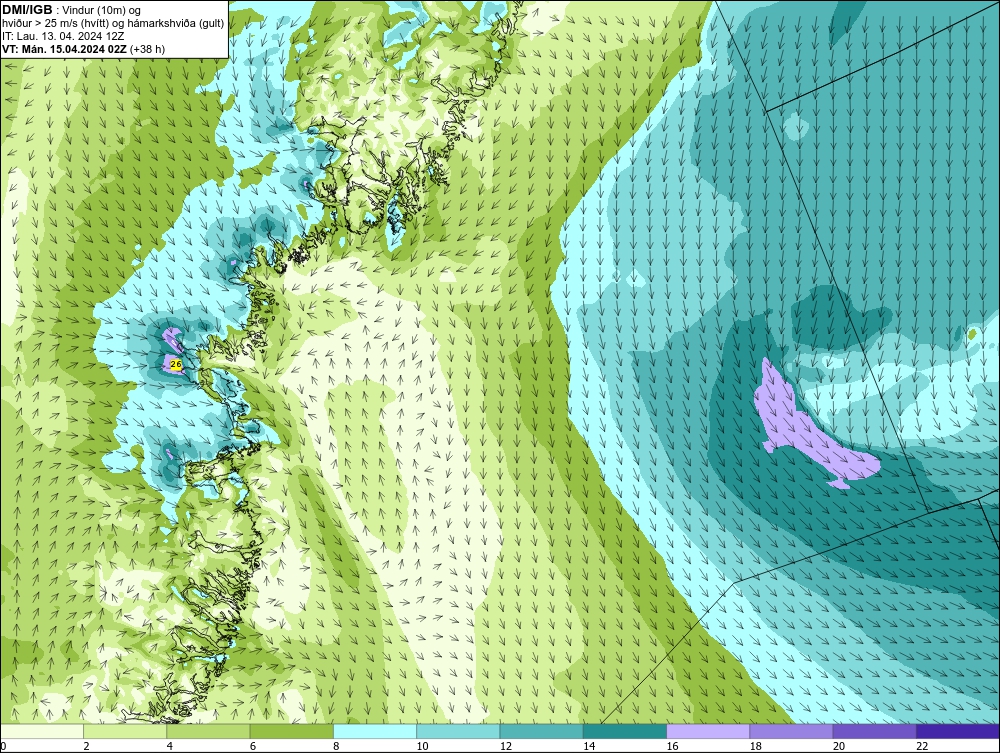Click the '8' label on the color scale

tap(336, 746)
